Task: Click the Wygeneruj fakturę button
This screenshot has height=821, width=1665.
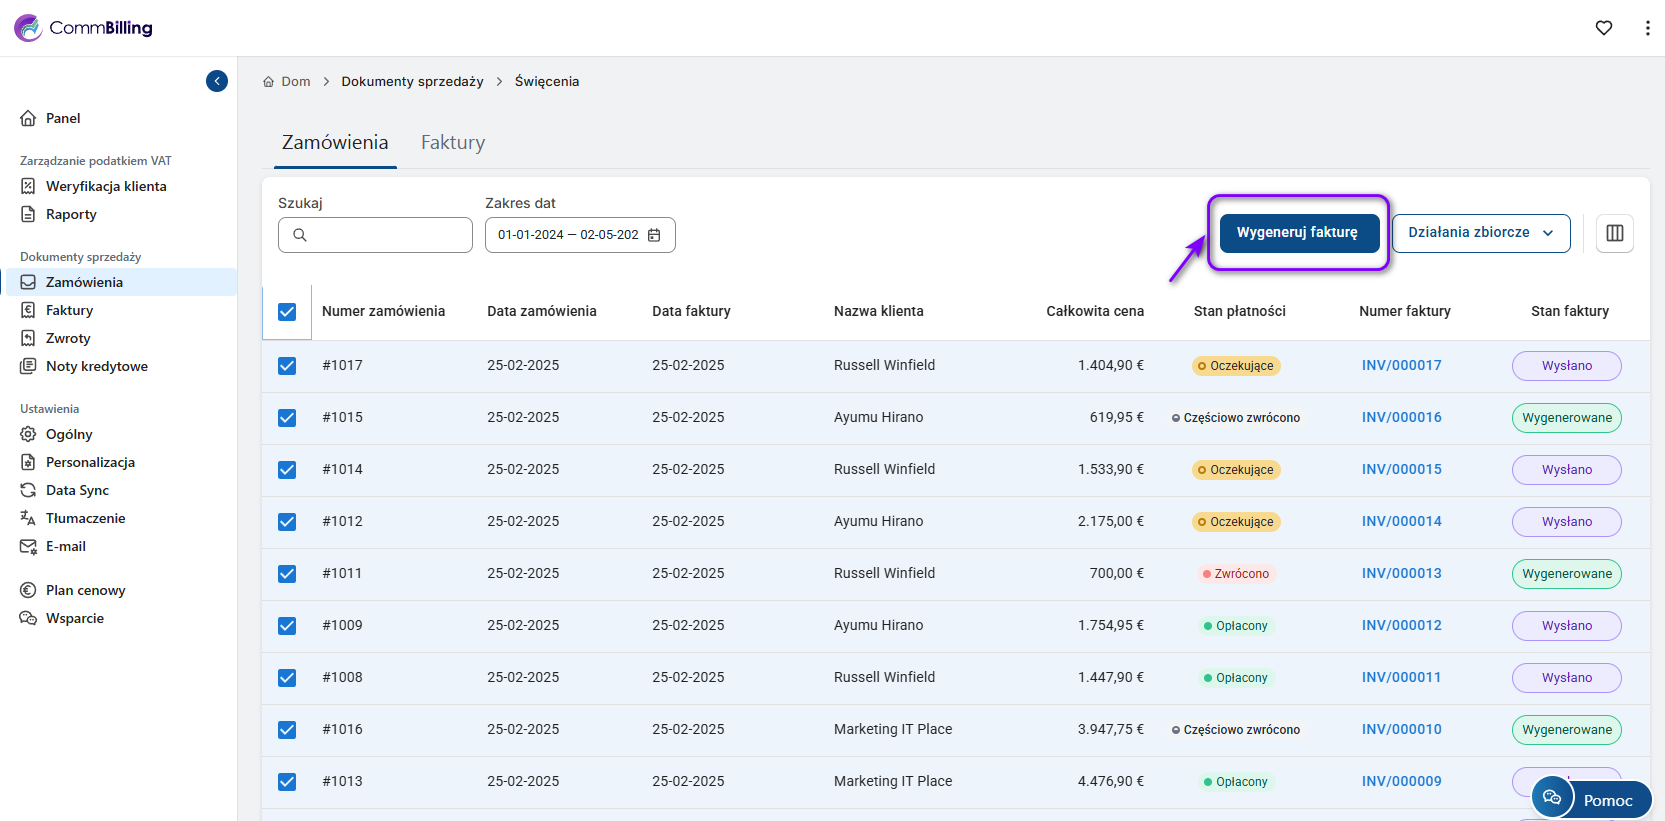Action: pos(1297,233)
